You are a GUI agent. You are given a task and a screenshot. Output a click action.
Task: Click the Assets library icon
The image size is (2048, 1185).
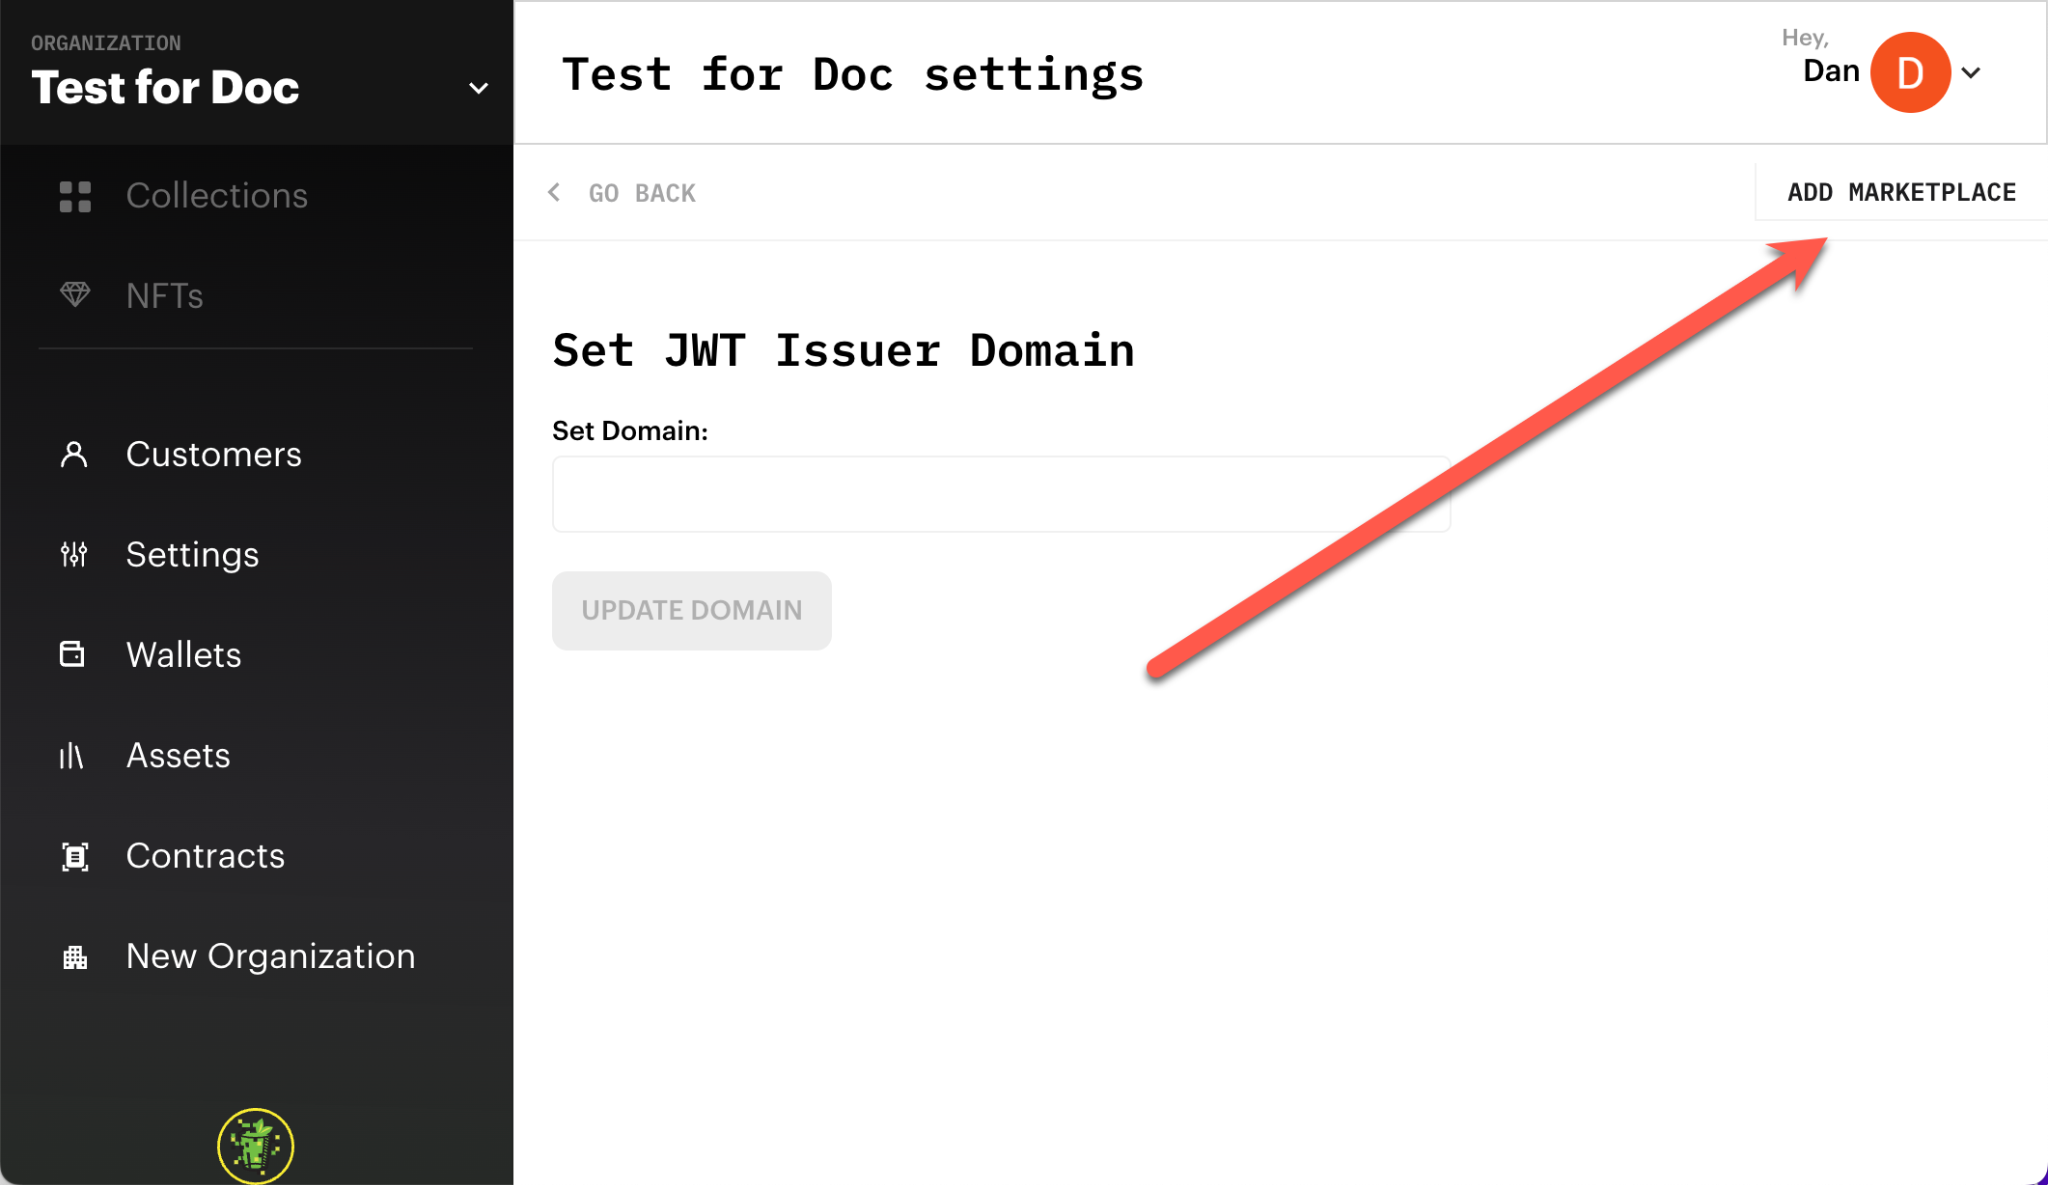point(71,756)
